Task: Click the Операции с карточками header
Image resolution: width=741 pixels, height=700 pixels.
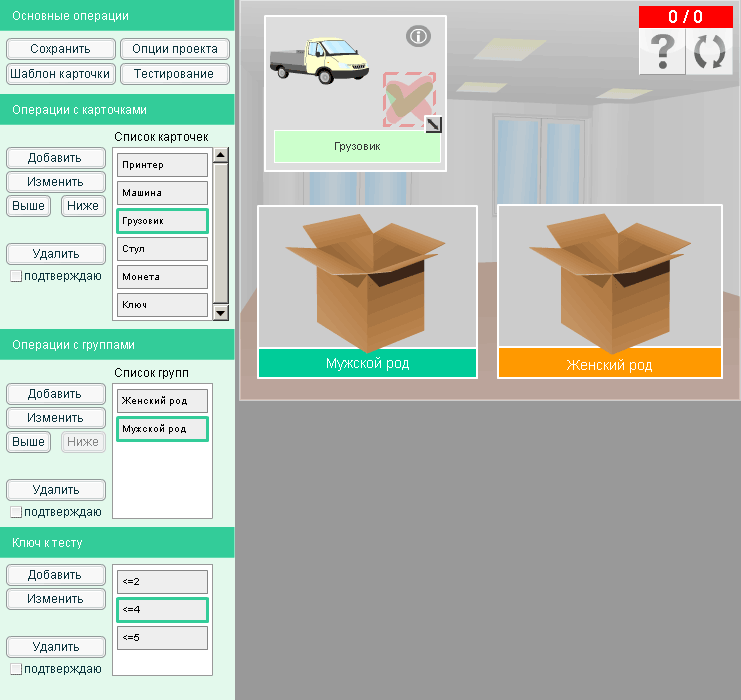Action: (x=117, y=110)
